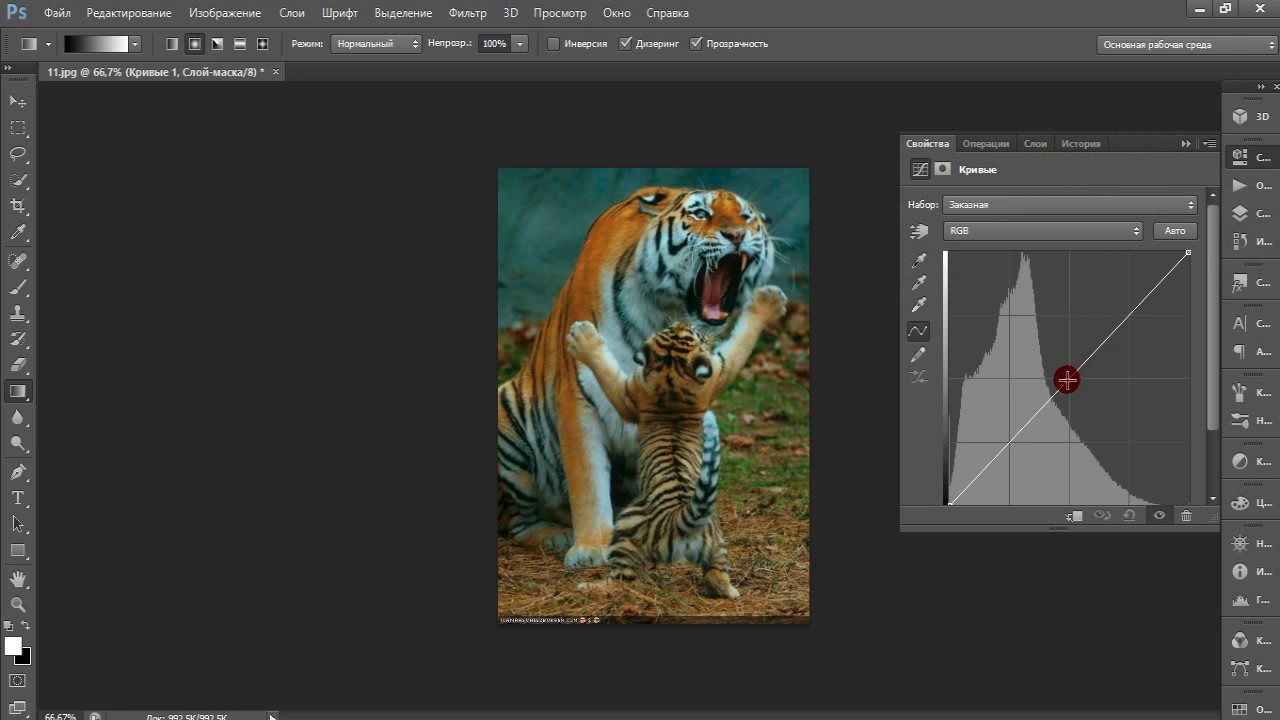
Task: Switch to the Слои tab
Action: pyautogui.click(x=1035, y=144)
